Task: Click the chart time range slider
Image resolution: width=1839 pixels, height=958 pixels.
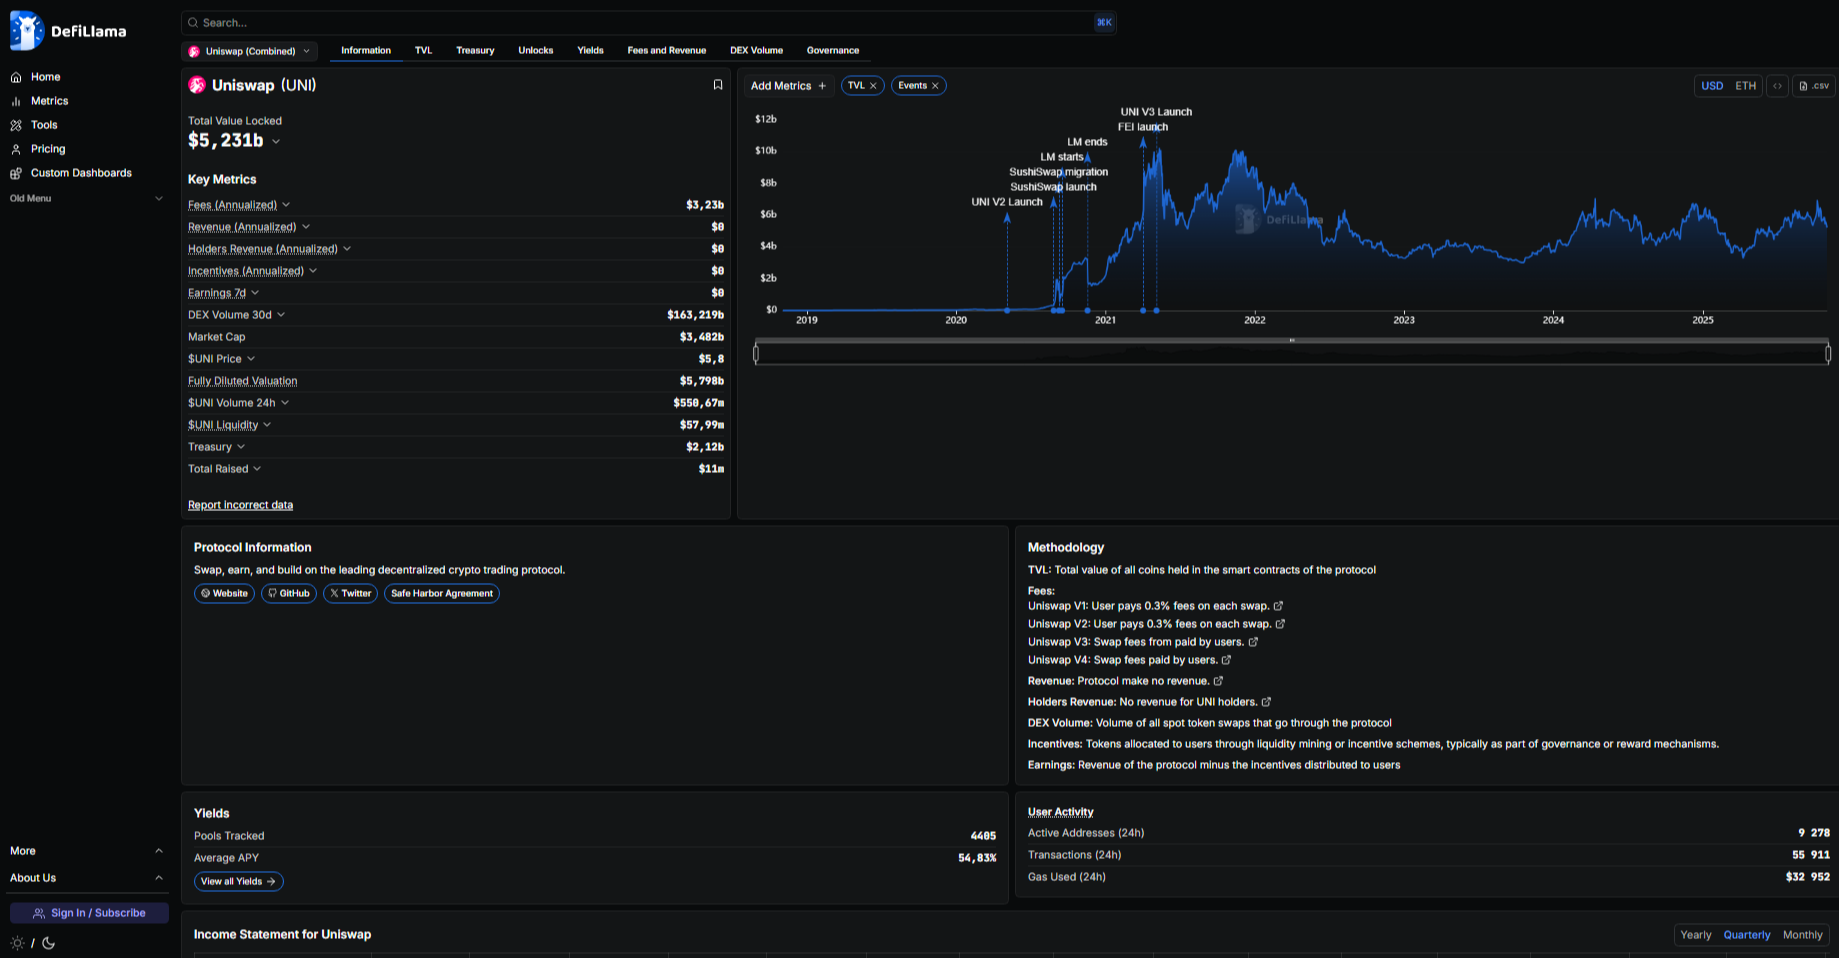Action: point(1291,353)
